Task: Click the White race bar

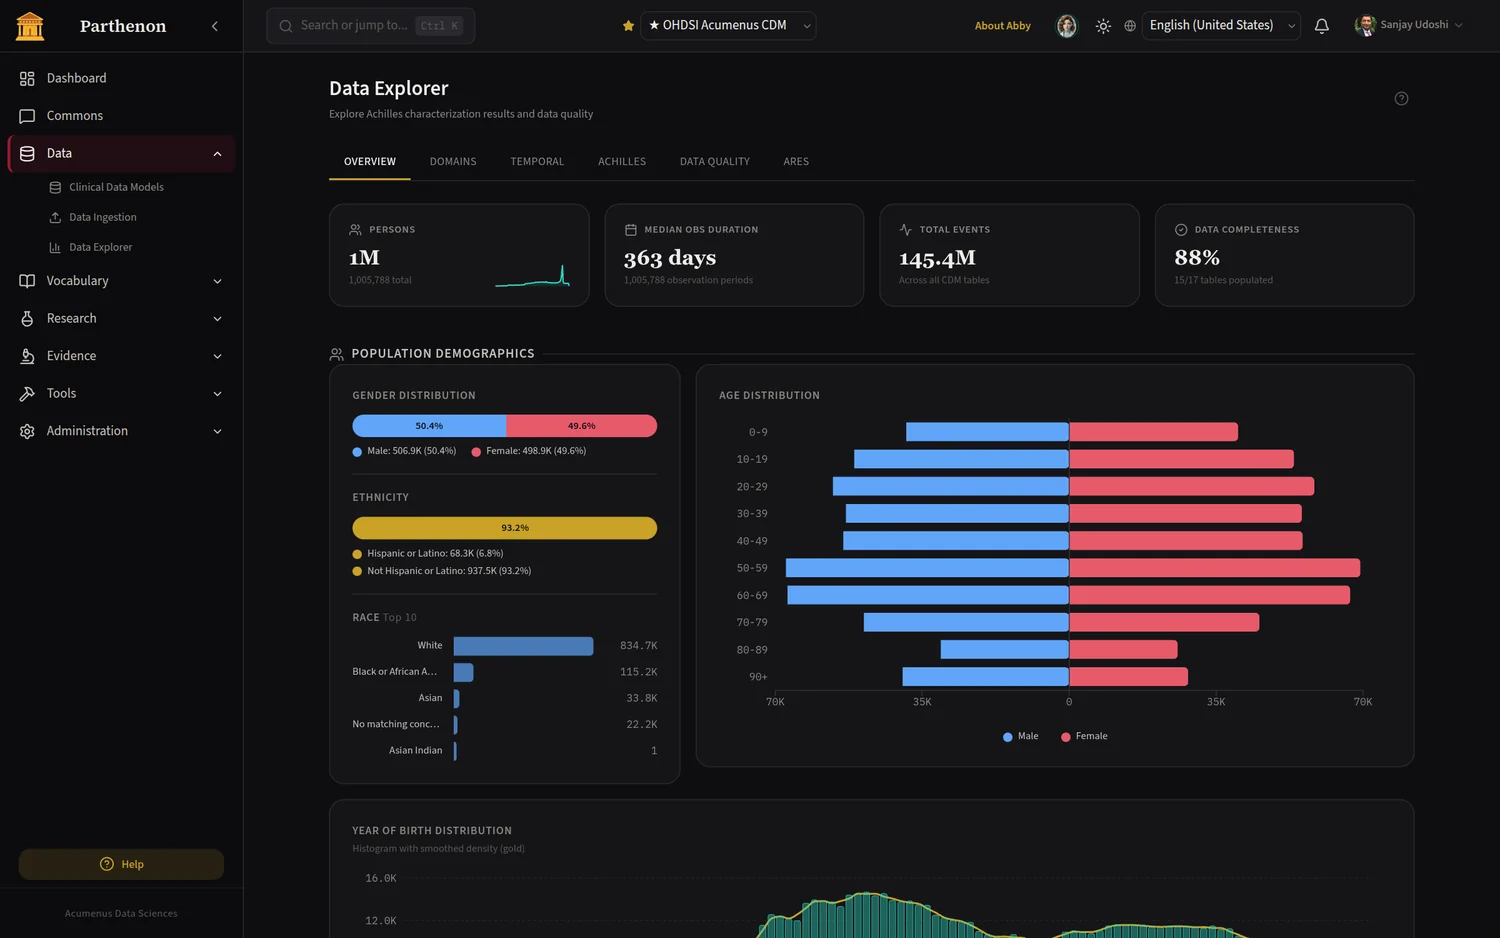Action: [523, 646]
